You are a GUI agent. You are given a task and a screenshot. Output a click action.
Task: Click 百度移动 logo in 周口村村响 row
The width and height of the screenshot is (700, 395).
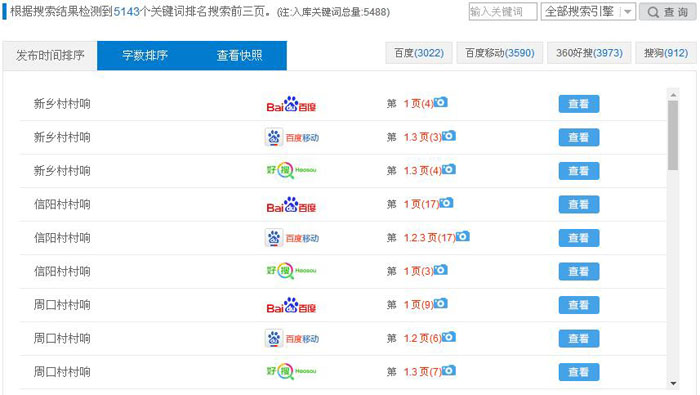coord(292,338)
